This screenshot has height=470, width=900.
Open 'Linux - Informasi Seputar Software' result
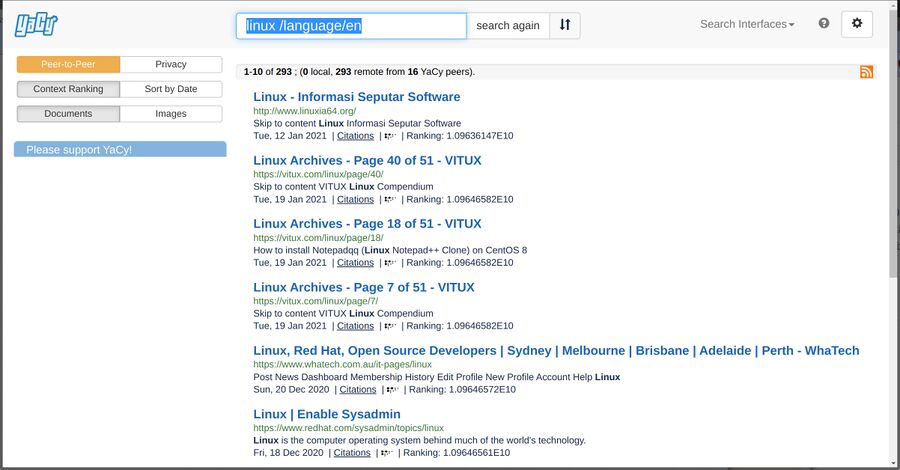pyautogui.click(x=356, y=97)
